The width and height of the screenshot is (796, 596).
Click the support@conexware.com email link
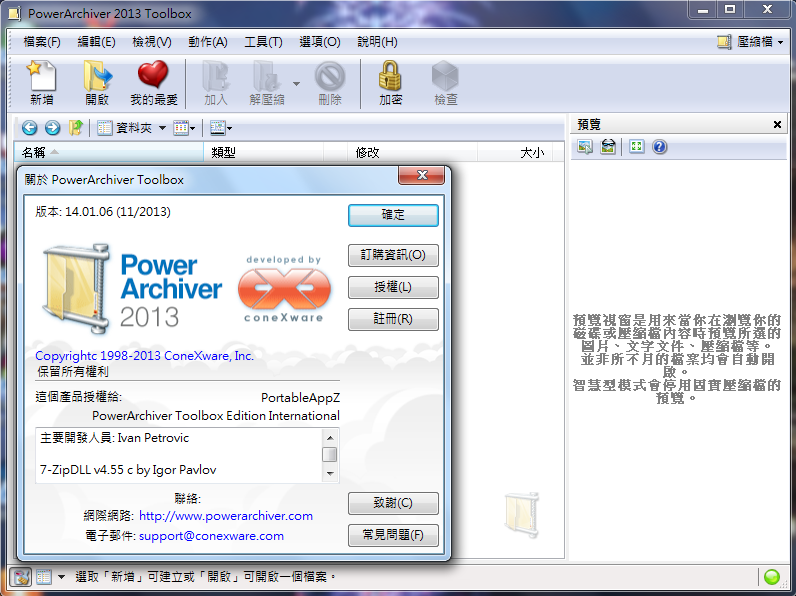tap(211, 536)
